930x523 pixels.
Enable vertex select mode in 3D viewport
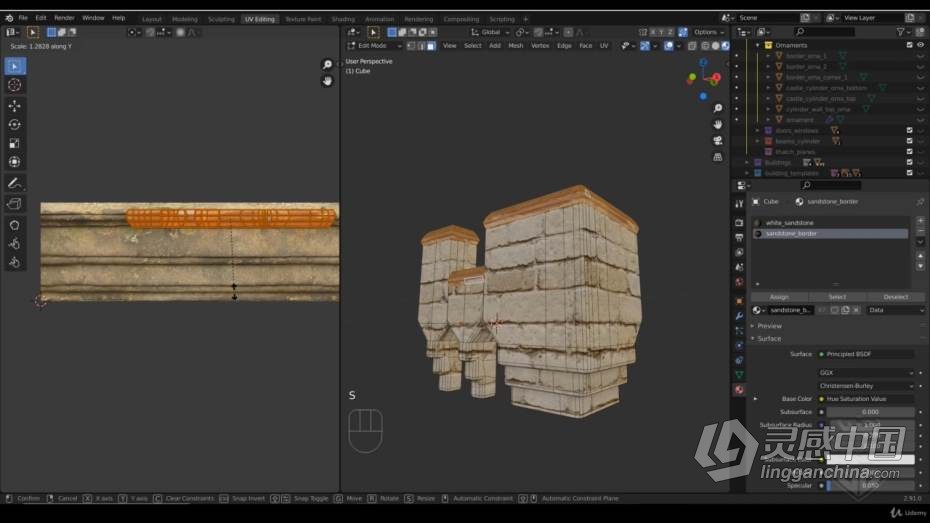click(411, 46)
